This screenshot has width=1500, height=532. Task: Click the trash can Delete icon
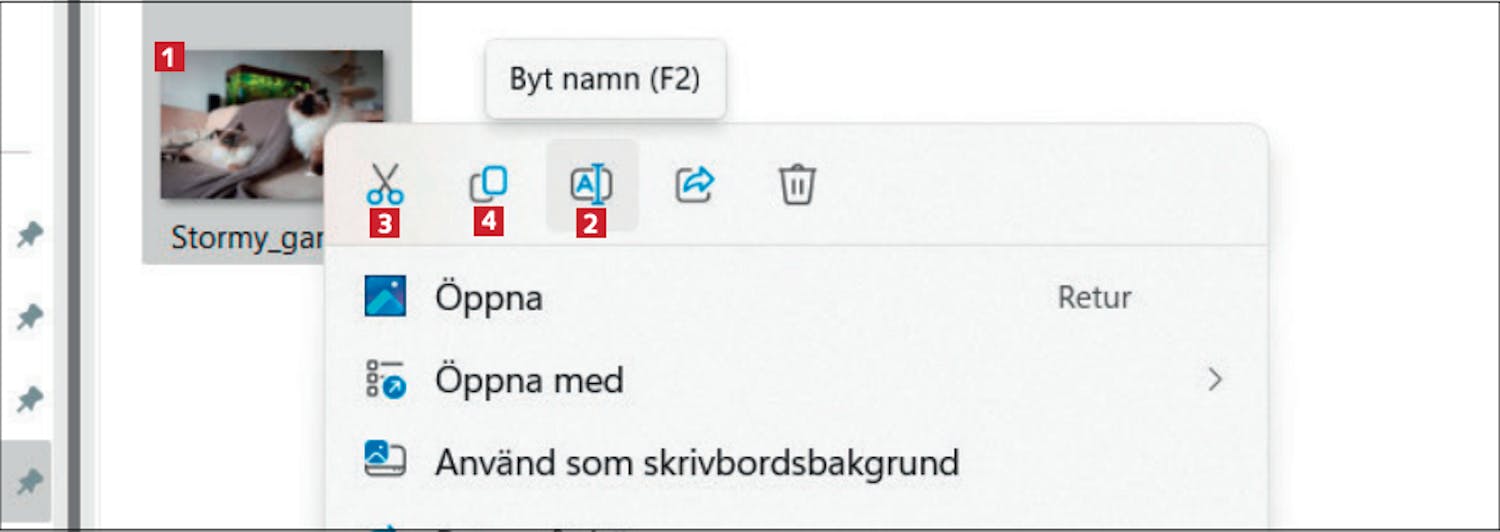pyautogui.click(x=798, y=185)
